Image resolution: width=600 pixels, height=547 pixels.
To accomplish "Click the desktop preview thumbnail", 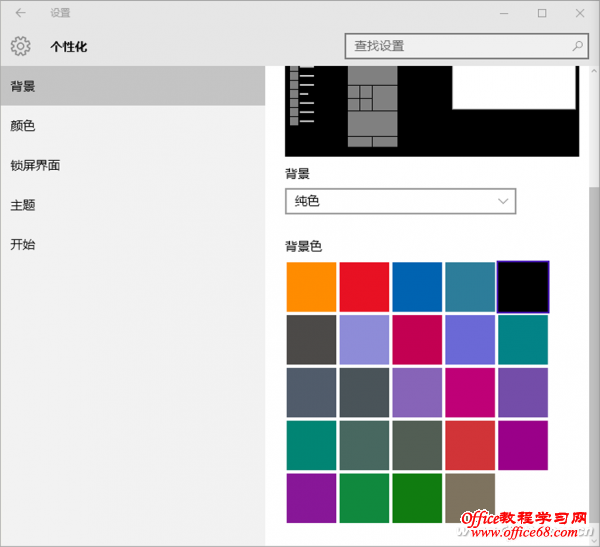I will 432,110.
